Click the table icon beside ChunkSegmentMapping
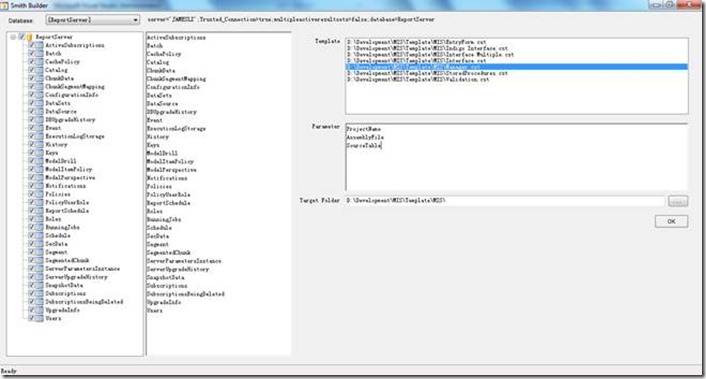 coord(40,86)
